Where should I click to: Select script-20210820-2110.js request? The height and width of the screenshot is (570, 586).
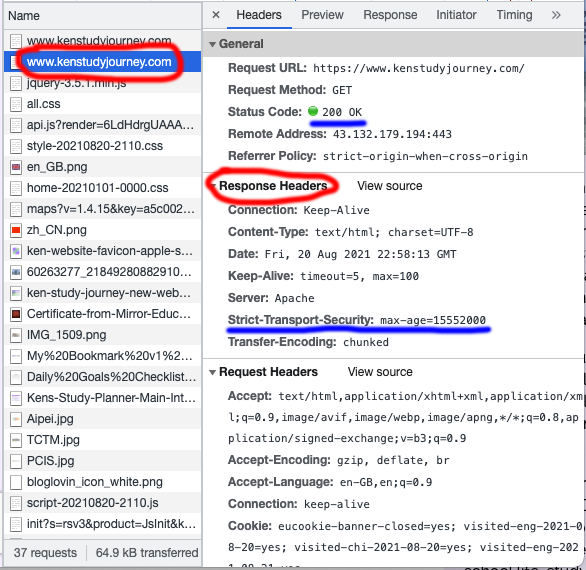pyautogui.click(x=103, y=503)
